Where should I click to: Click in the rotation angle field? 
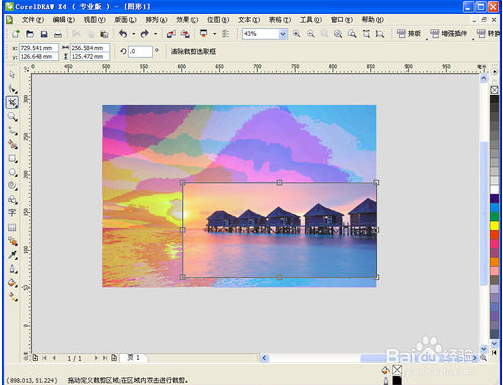click(140, 52)
